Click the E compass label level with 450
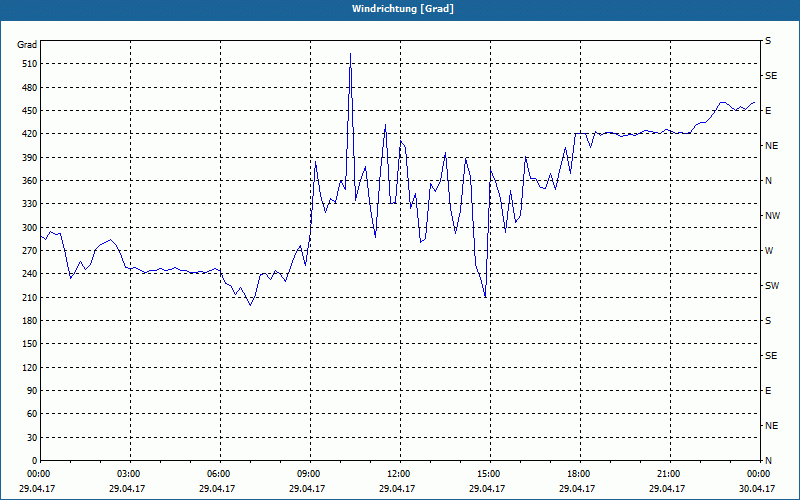This screenshot has width=800, height=500. tap(768, 111)
